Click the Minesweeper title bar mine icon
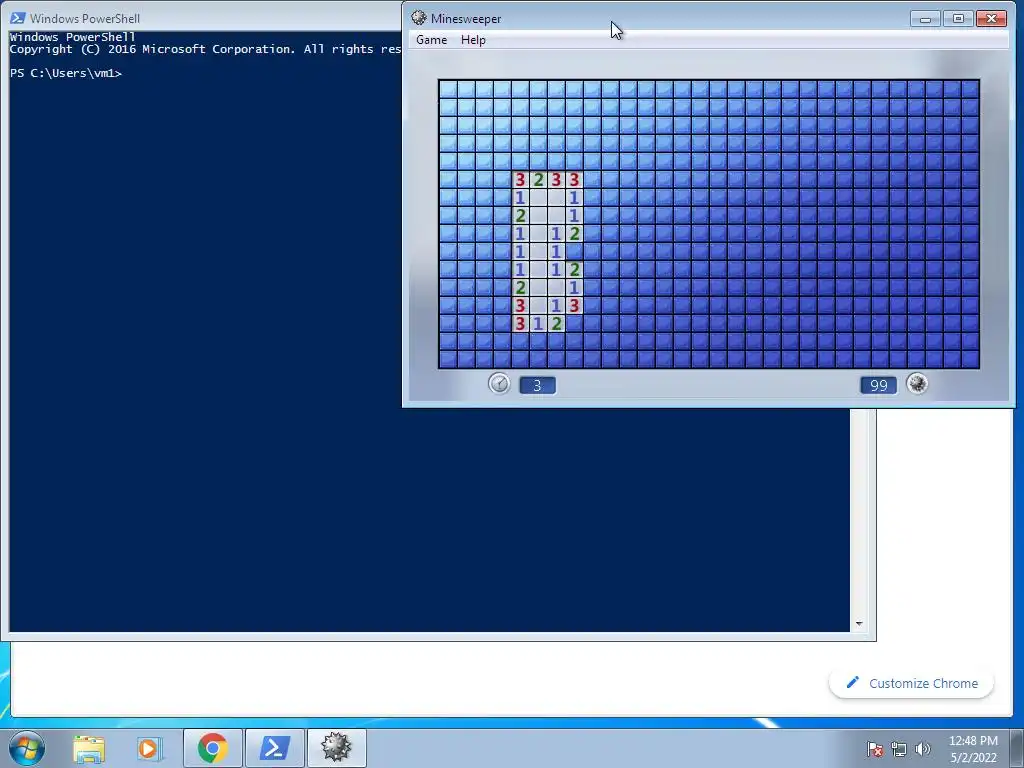 (419, 18)
